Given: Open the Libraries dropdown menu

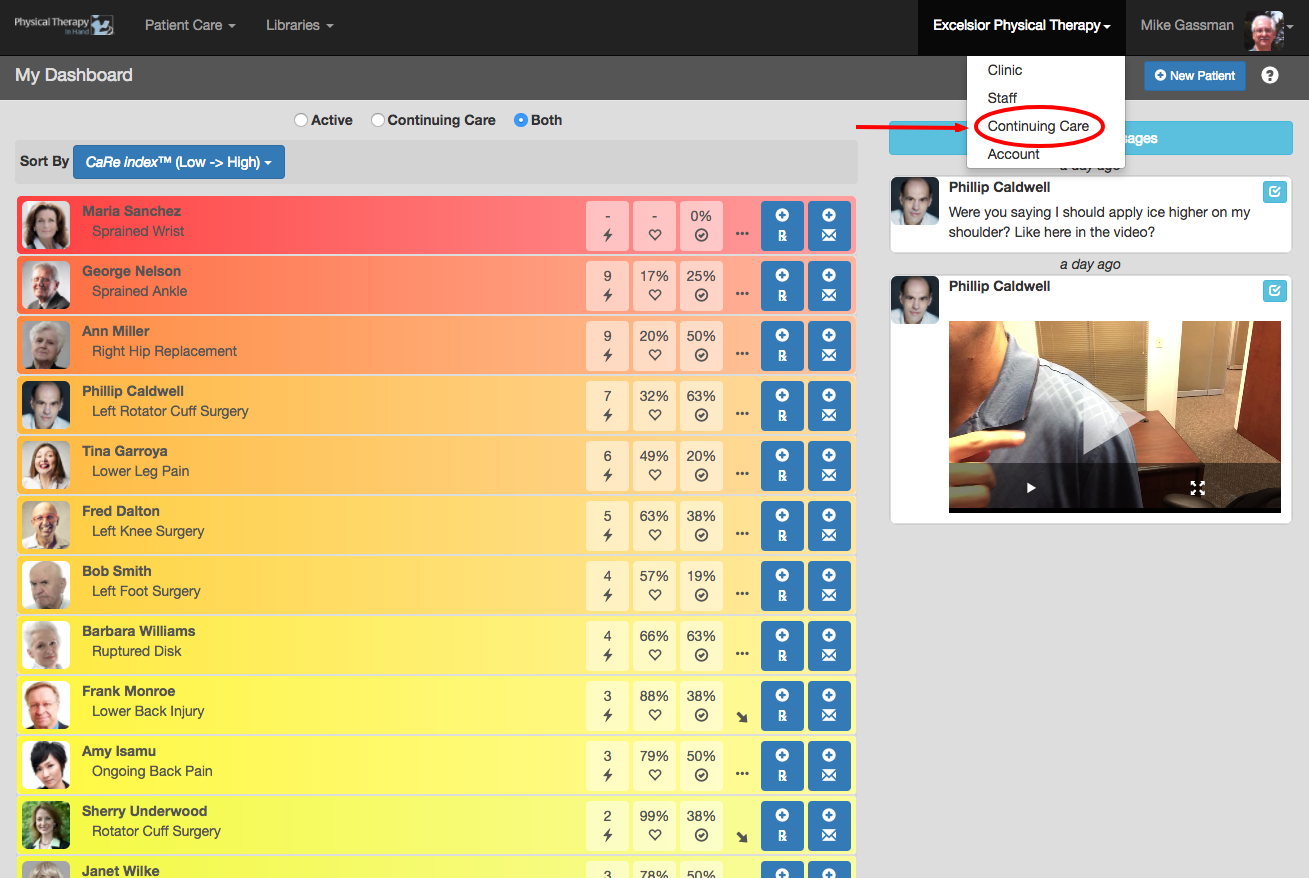Looking at the screenshot, I should (x=299, y=25).
